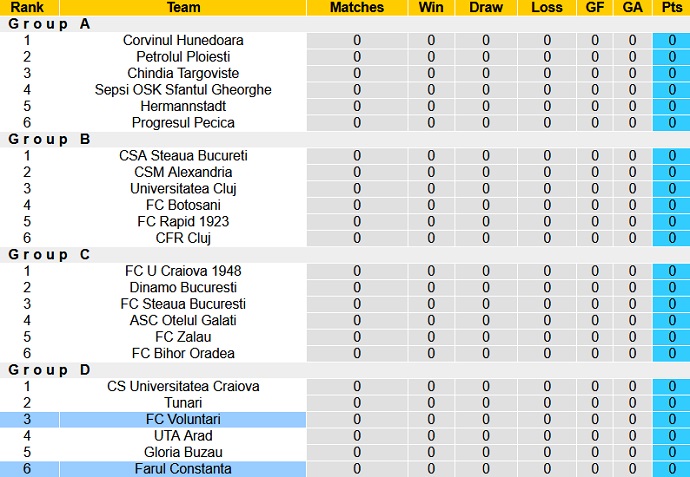
Task: Collapse the Group B section header
Action: (x=49, y=139)
